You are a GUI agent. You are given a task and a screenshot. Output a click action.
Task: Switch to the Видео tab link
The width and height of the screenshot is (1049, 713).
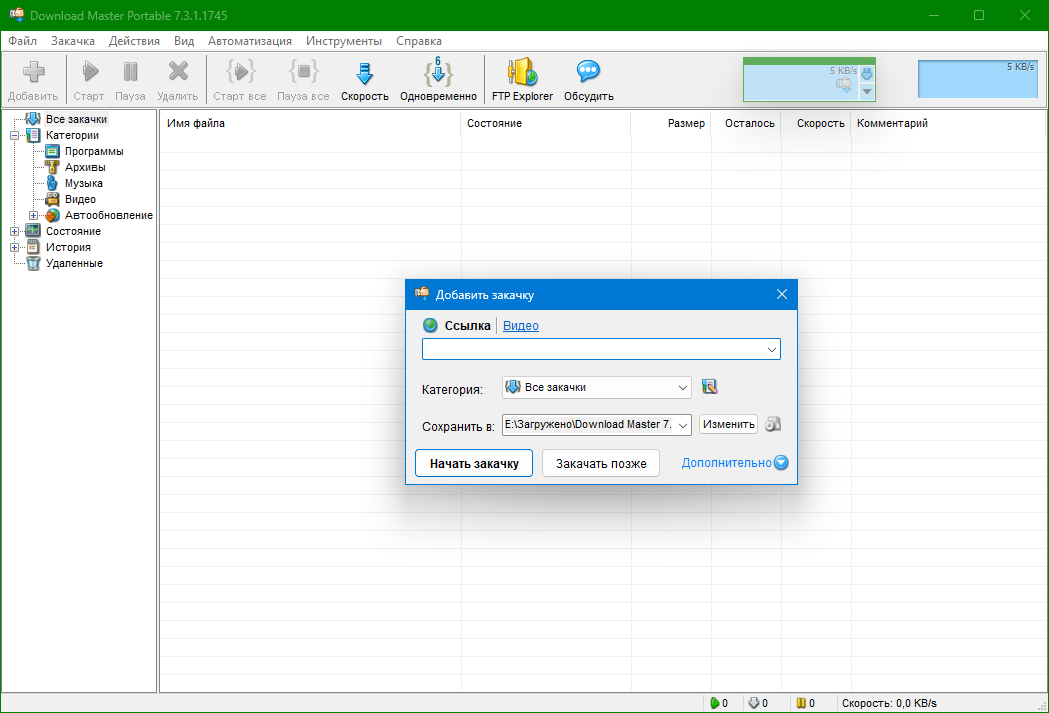click(x=520, y=325)
